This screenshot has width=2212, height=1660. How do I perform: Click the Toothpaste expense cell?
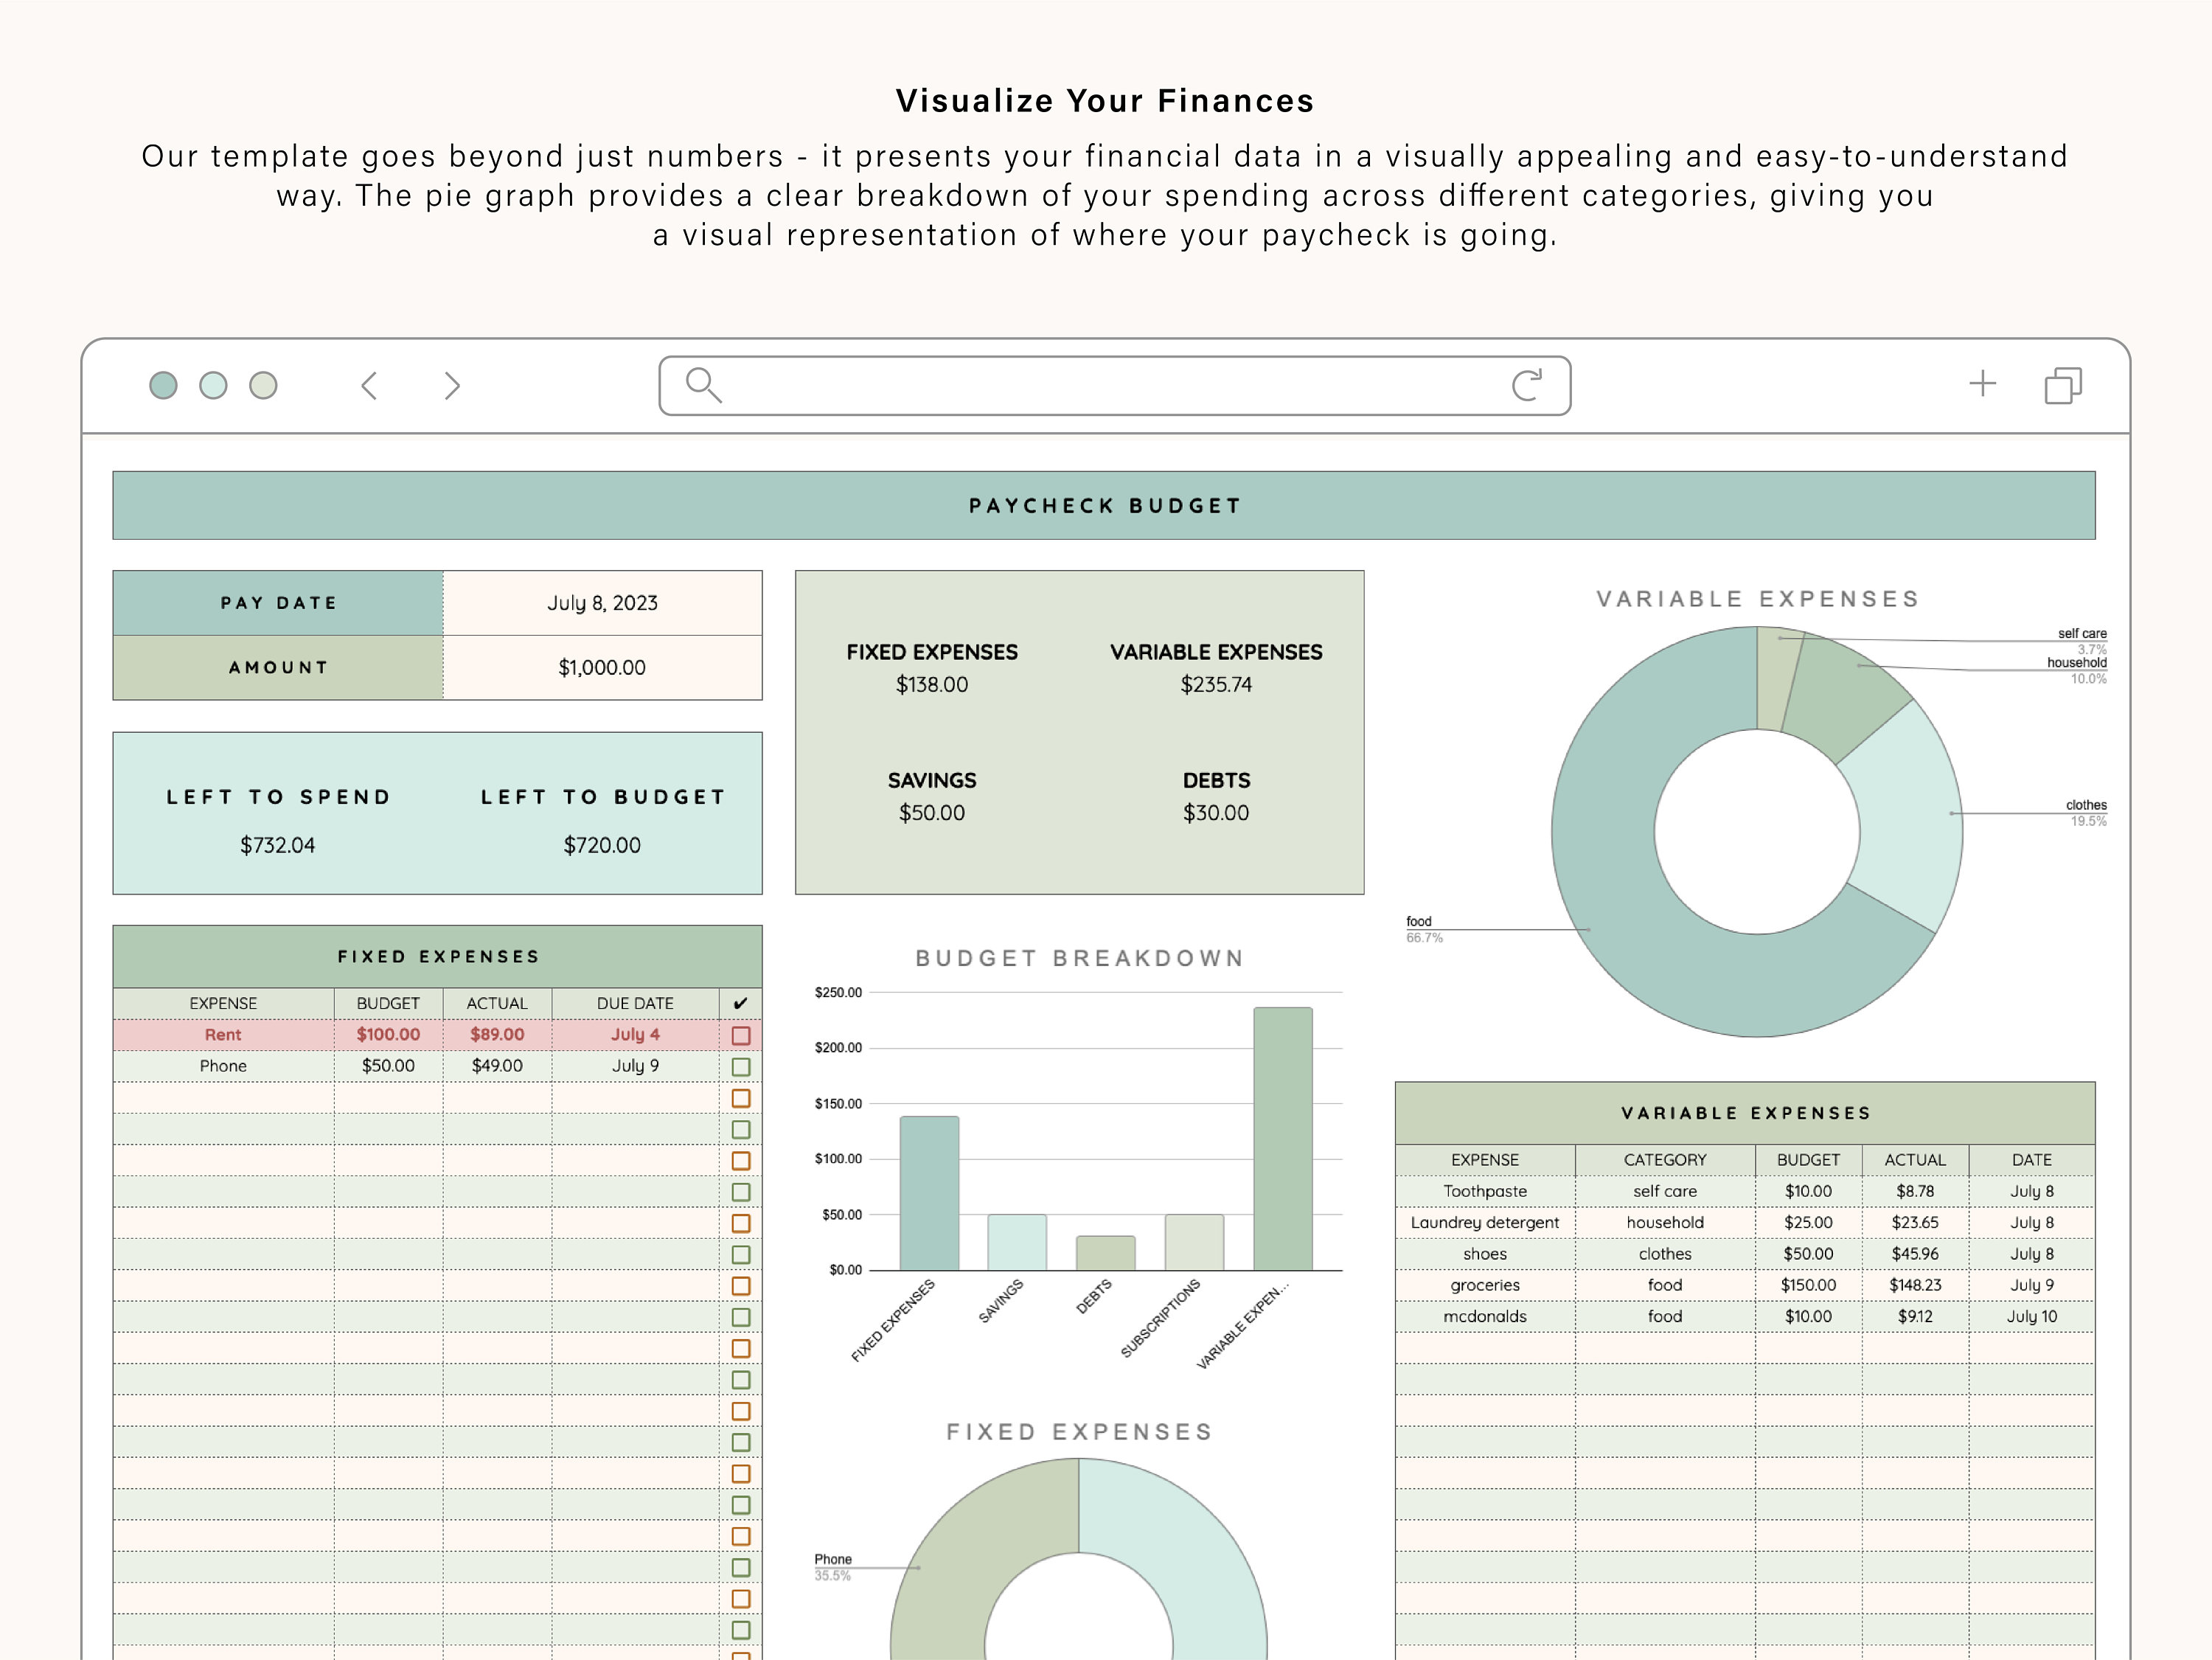(x=1485, y=1191)
